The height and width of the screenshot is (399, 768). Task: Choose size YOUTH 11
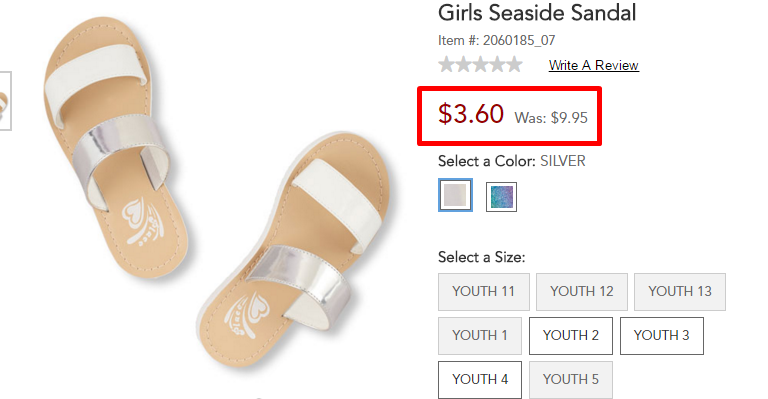(x=484, y=292)
